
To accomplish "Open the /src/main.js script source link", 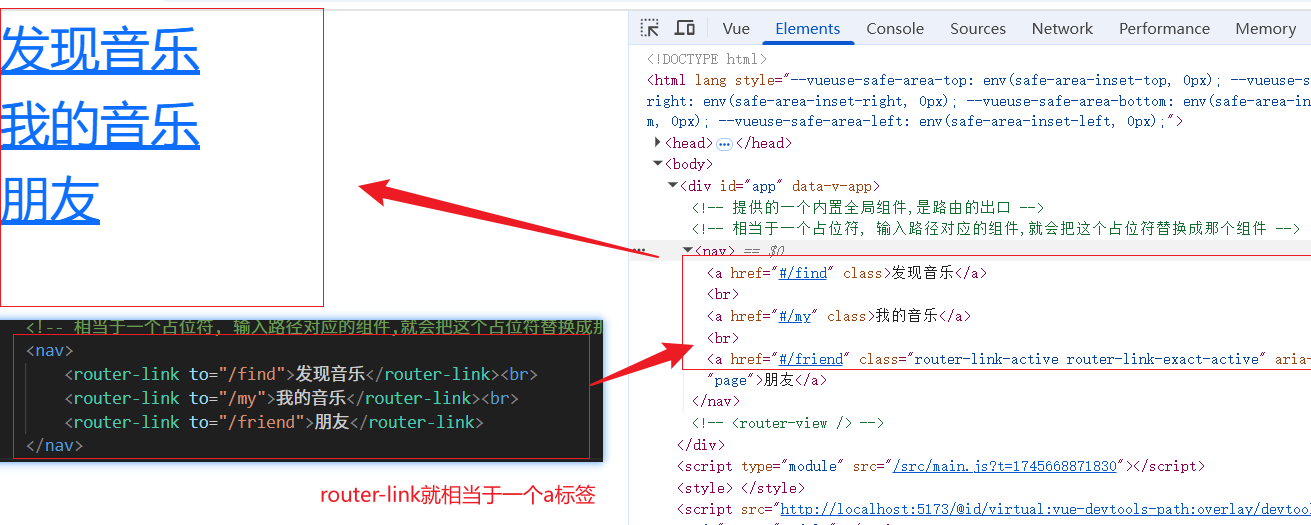I will [1005, 466].
